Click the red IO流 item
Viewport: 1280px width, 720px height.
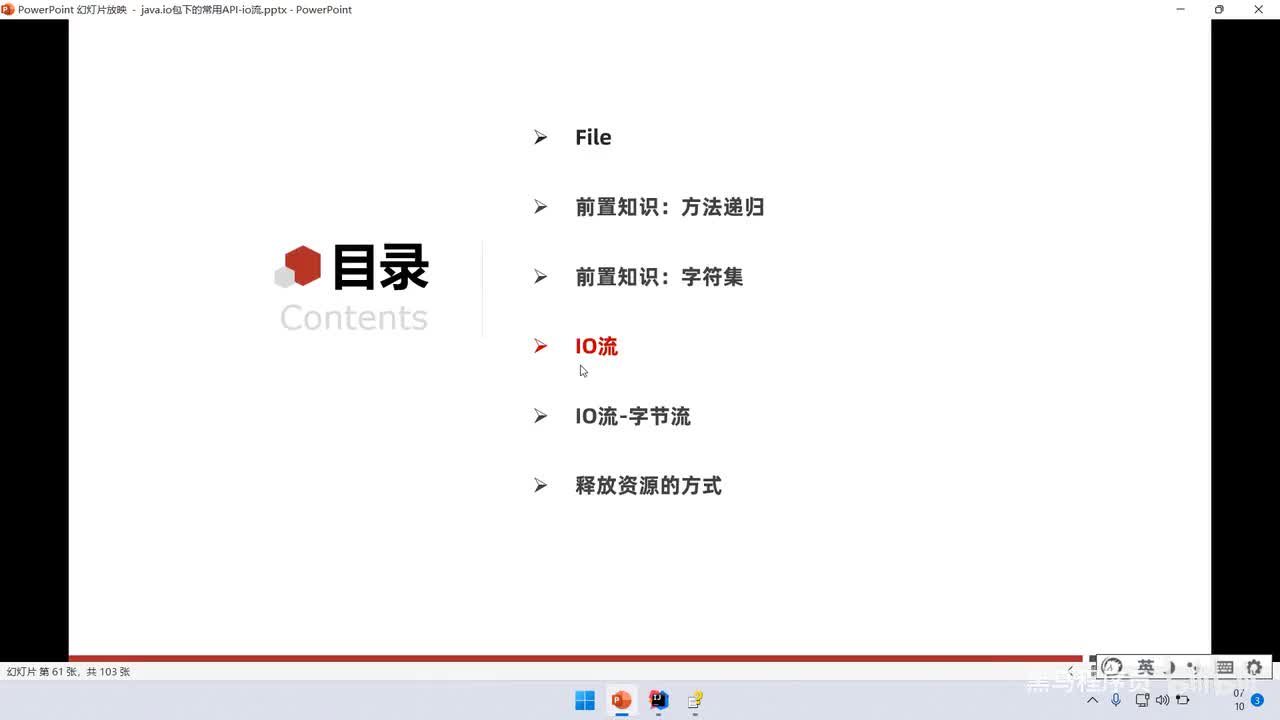click(x=597, y=346)
